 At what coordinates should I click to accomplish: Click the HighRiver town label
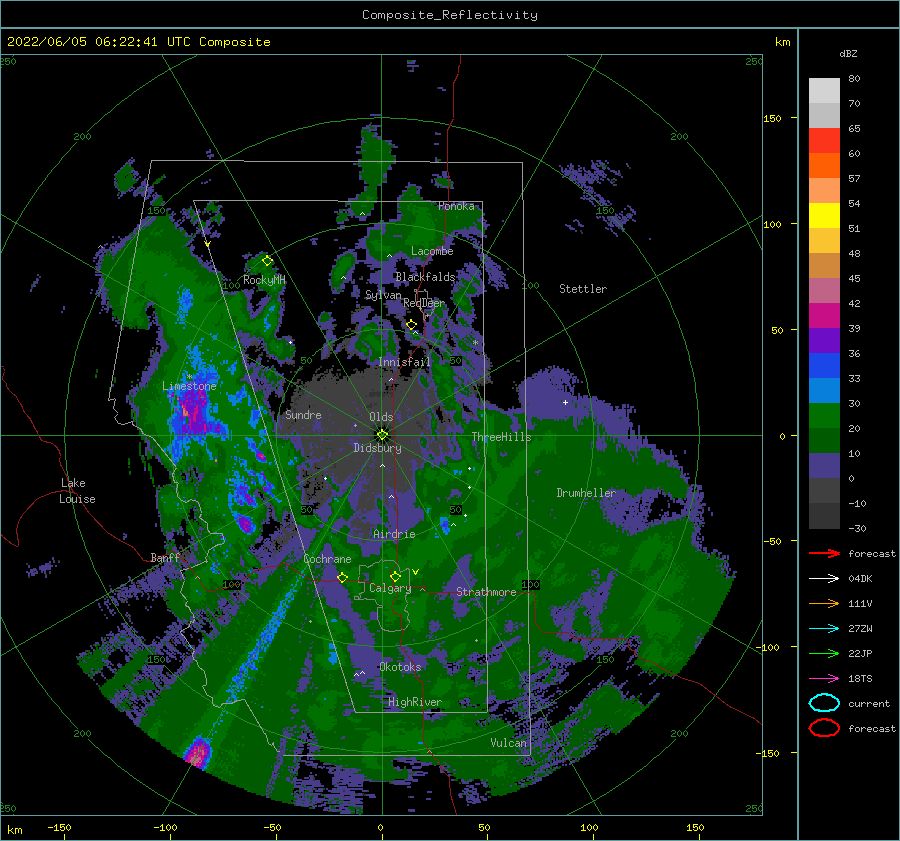coord(415,702)
